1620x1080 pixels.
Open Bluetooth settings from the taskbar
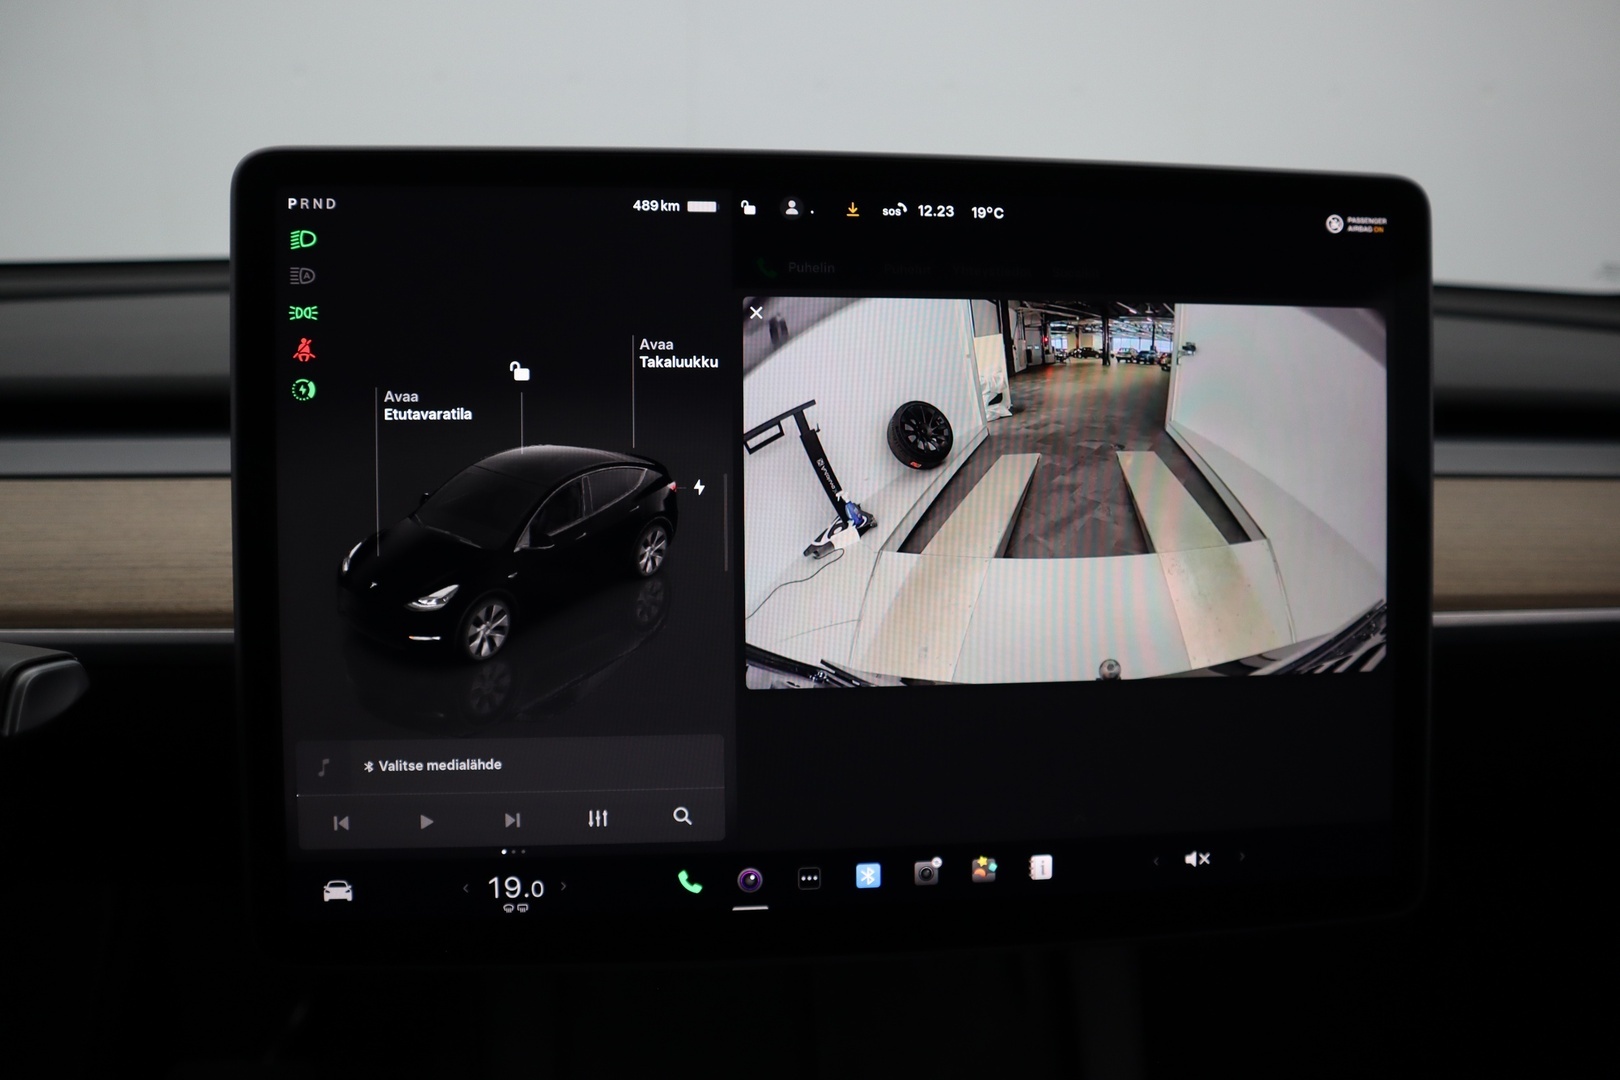[868, 876]
